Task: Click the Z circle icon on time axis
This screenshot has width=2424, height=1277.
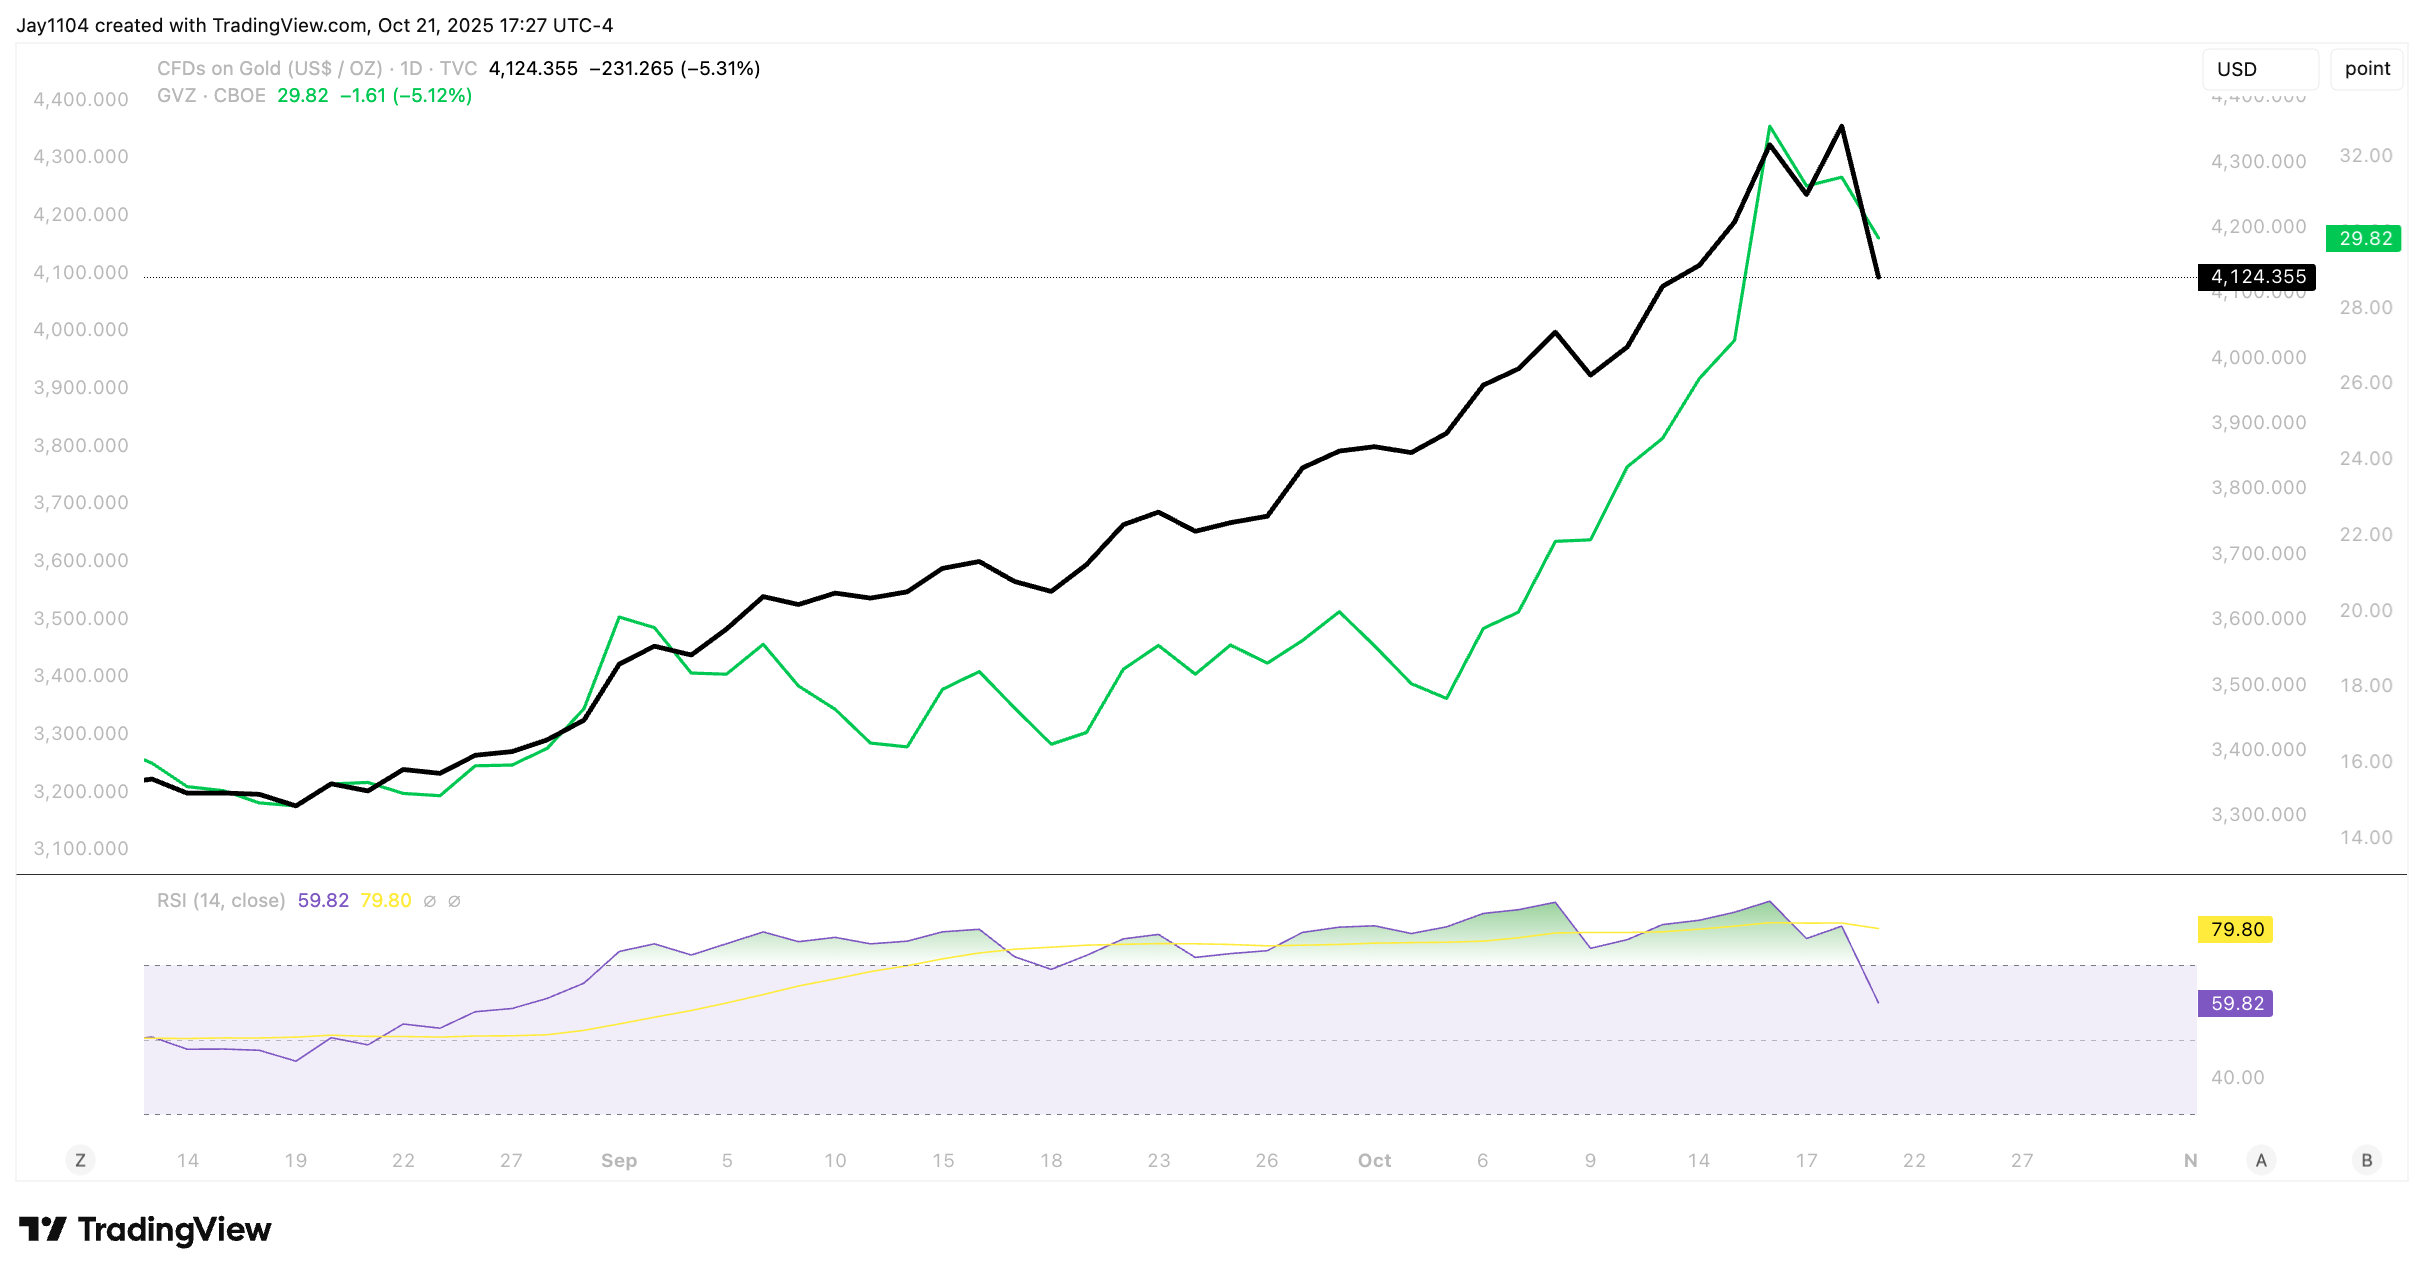Action: tap(80, 1160)
